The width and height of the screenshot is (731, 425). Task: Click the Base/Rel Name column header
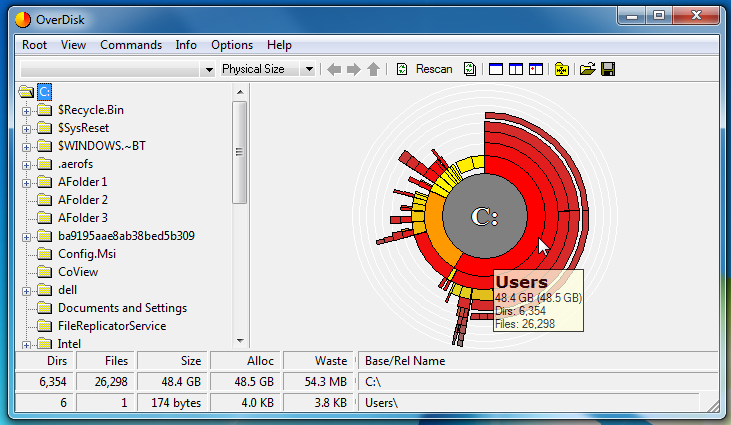538,361
